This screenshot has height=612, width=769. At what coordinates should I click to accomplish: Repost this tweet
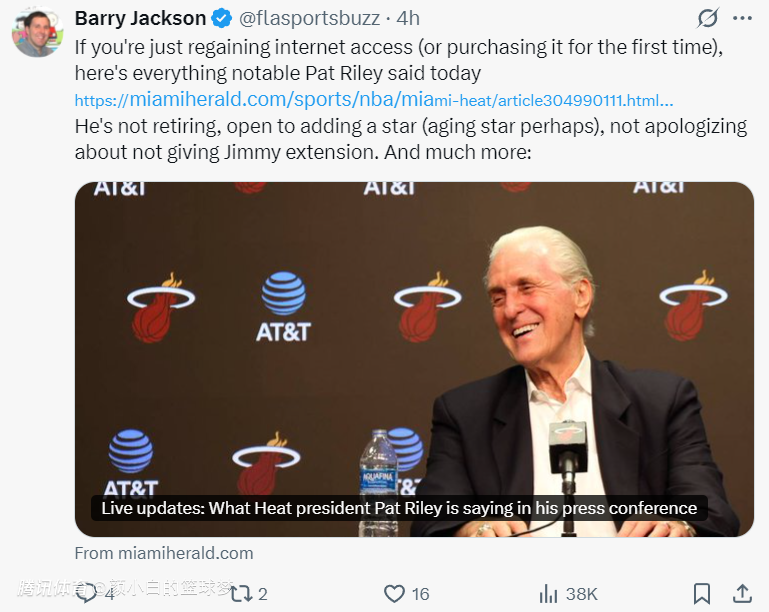coord(241,593)
